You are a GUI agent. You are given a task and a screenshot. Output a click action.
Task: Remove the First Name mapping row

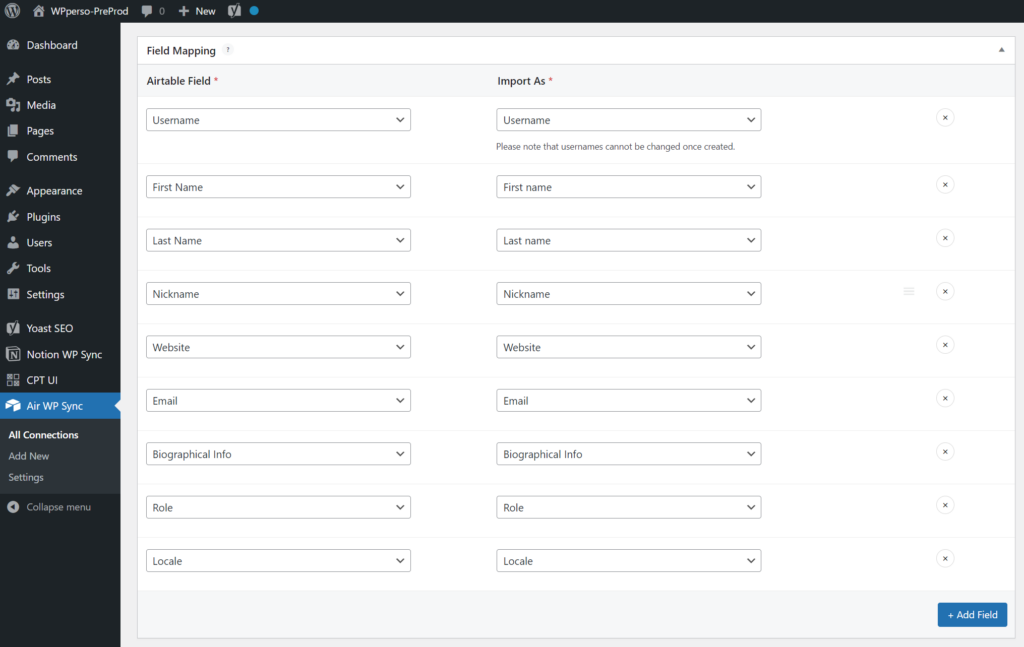(x=945, y=185)
